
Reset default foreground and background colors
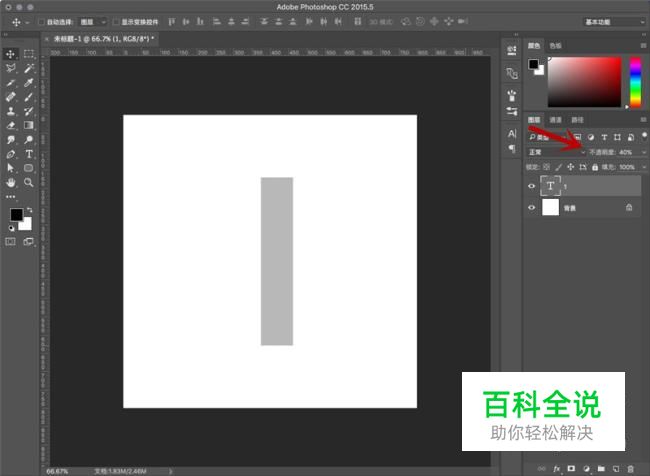click(11, 228)
